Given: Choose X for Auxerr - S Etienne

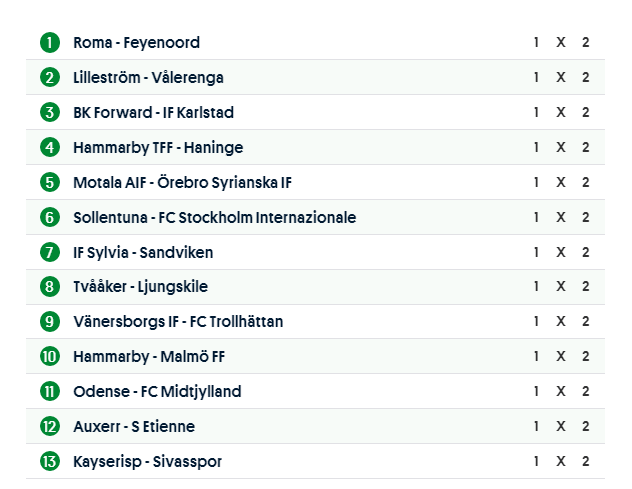Looking at the screenshot, I should 561,426.
